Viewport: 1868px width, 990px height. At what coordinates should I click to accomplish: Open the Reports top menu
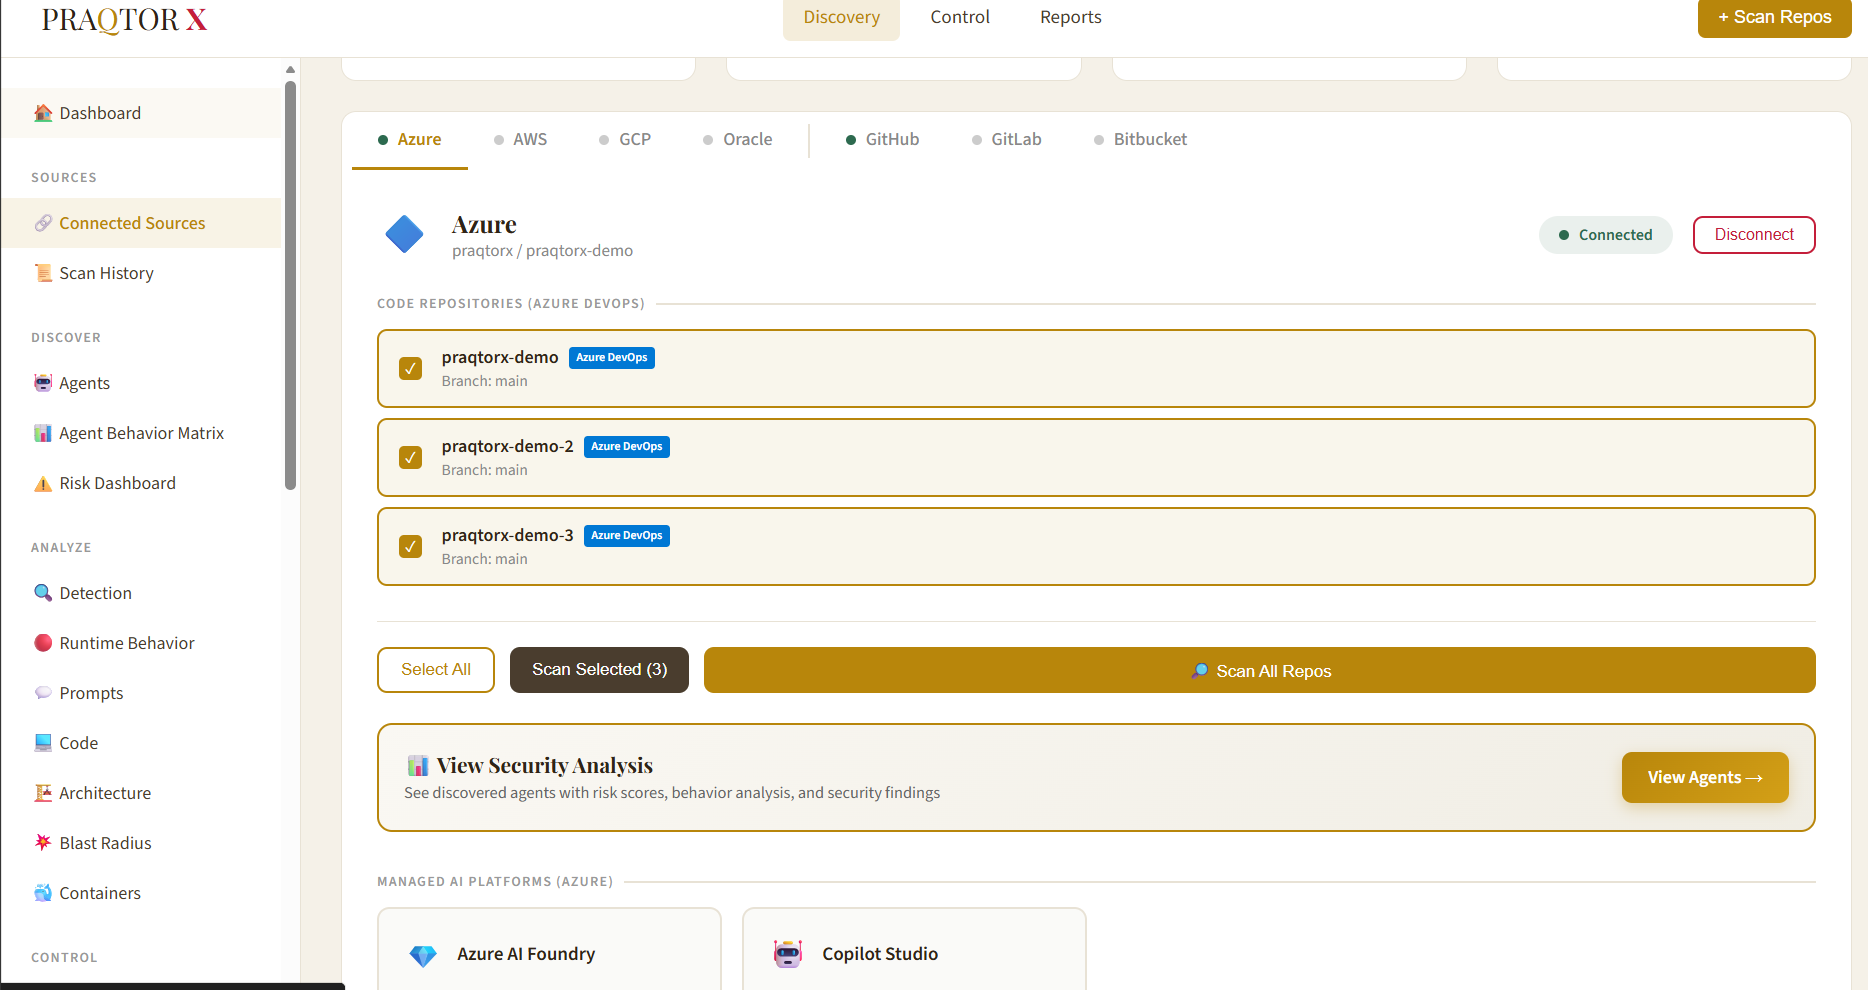click(1070, 17)
